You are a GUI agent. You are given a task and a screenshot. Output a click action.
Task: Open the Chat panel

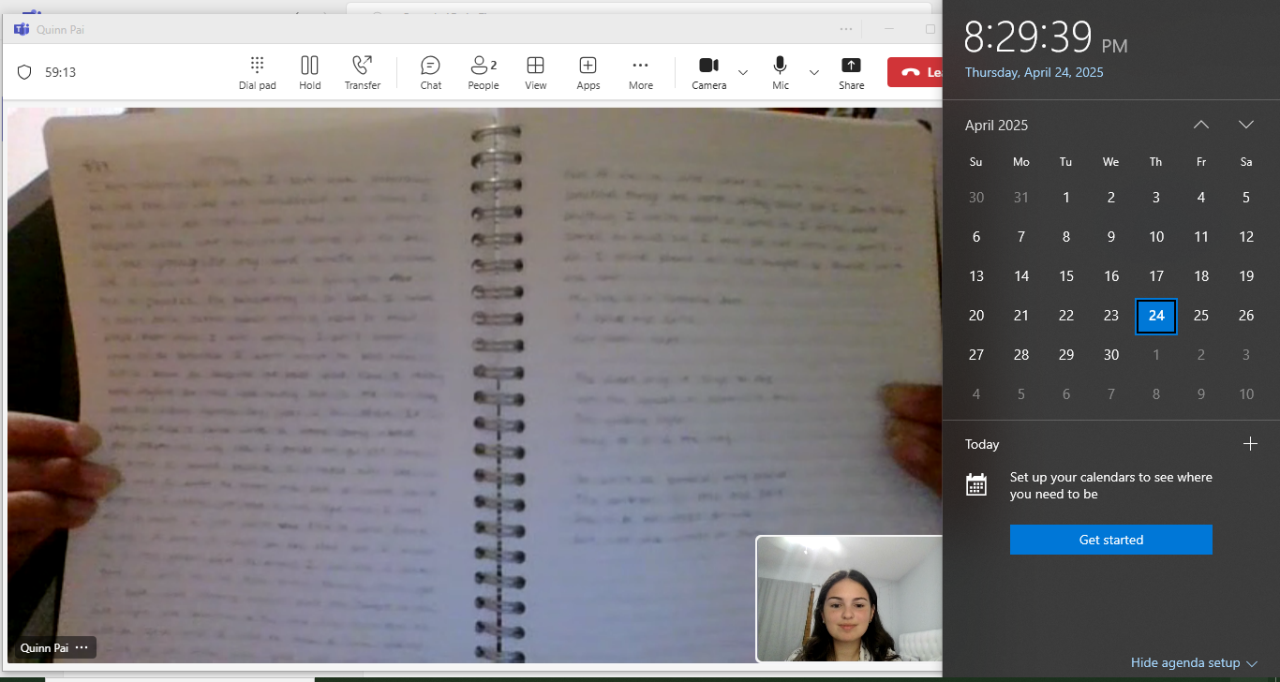(431, 72)
